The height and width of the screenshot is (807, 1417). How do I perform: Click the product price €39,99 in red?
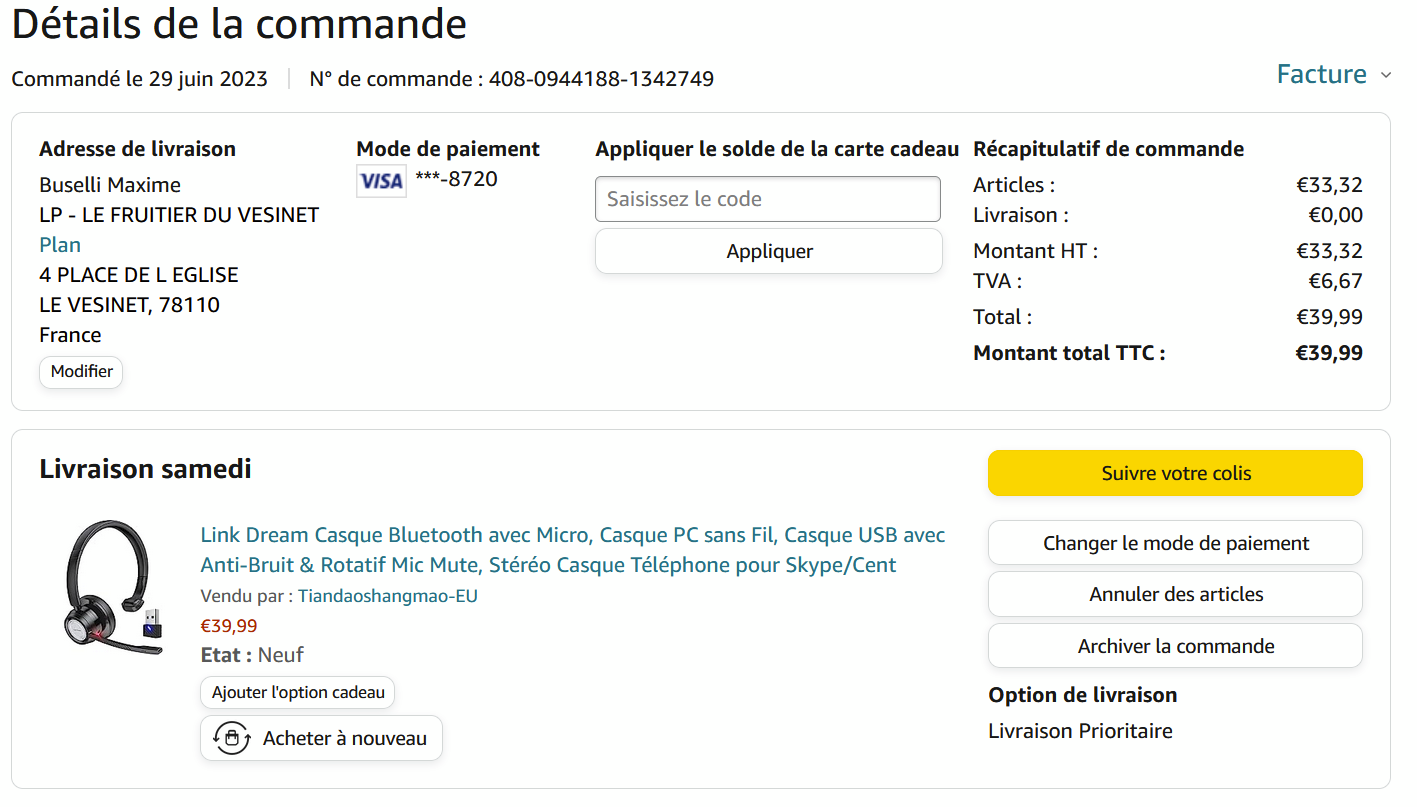[x=229, y=626]
